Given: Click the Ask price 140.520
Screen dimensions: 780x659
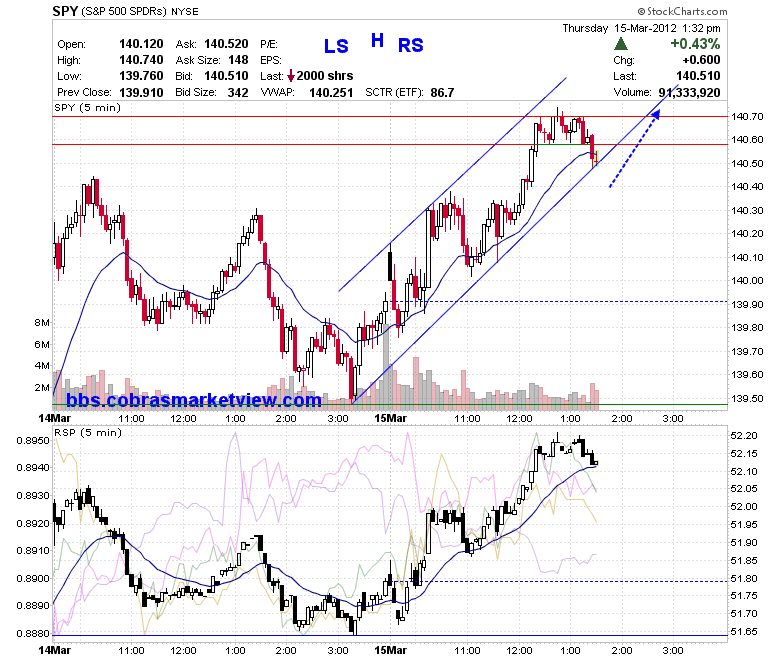Looking at the screenshot, I should (x=226, y=44).
